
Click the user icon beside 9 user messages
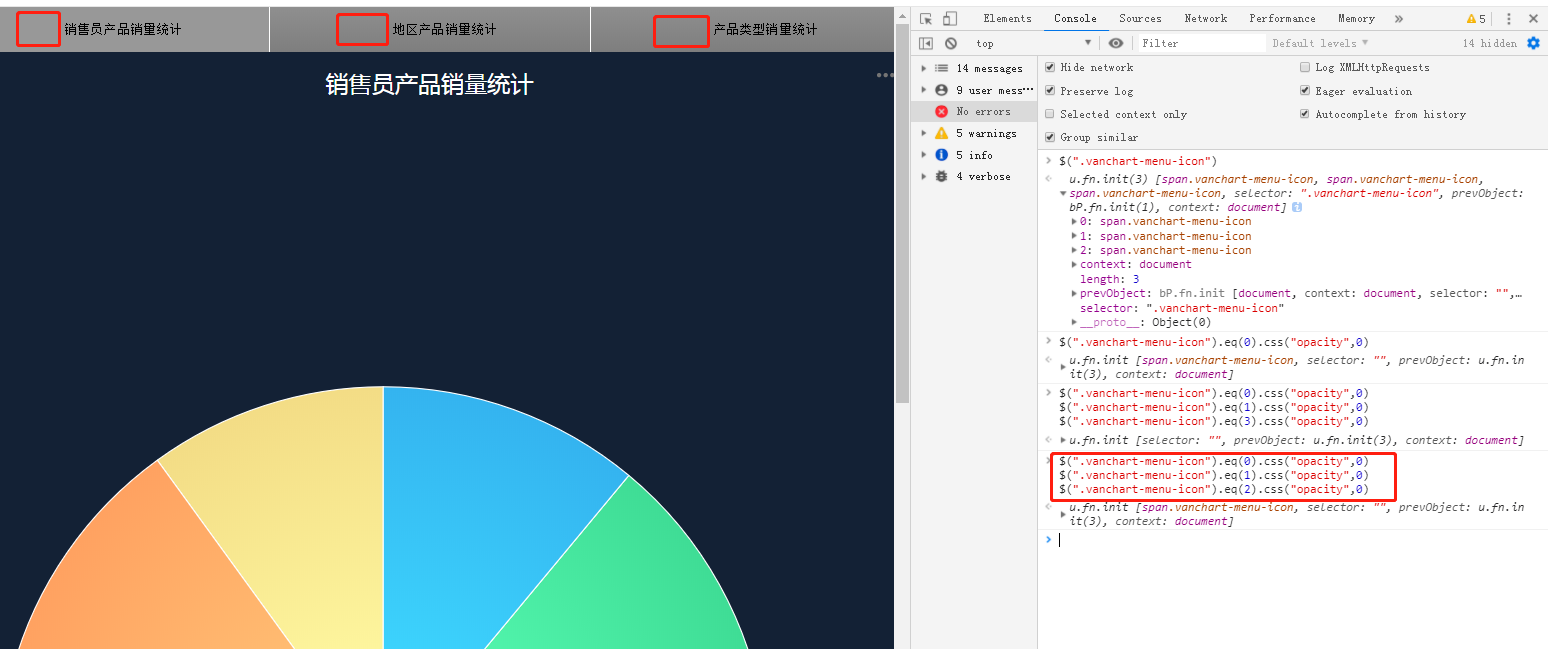pos(941,90)
